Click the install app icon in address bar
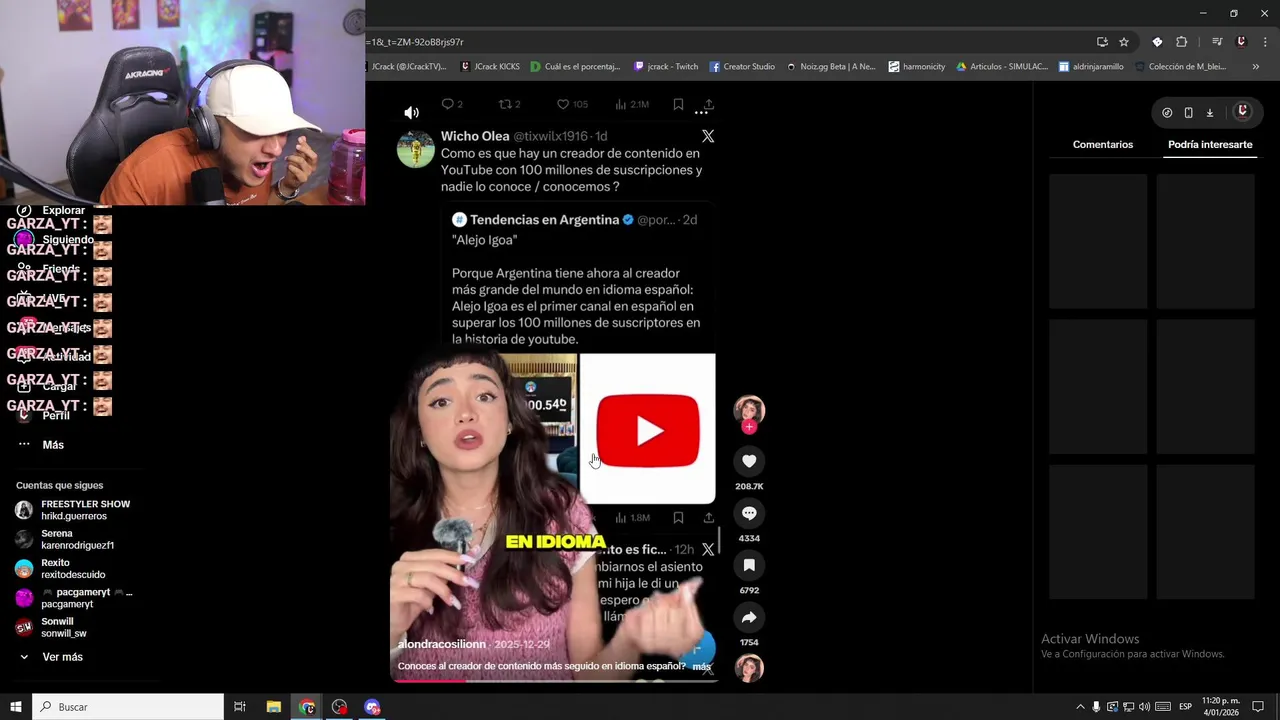This screenshot has height=720, width=1280. [x=1102, y=42]
